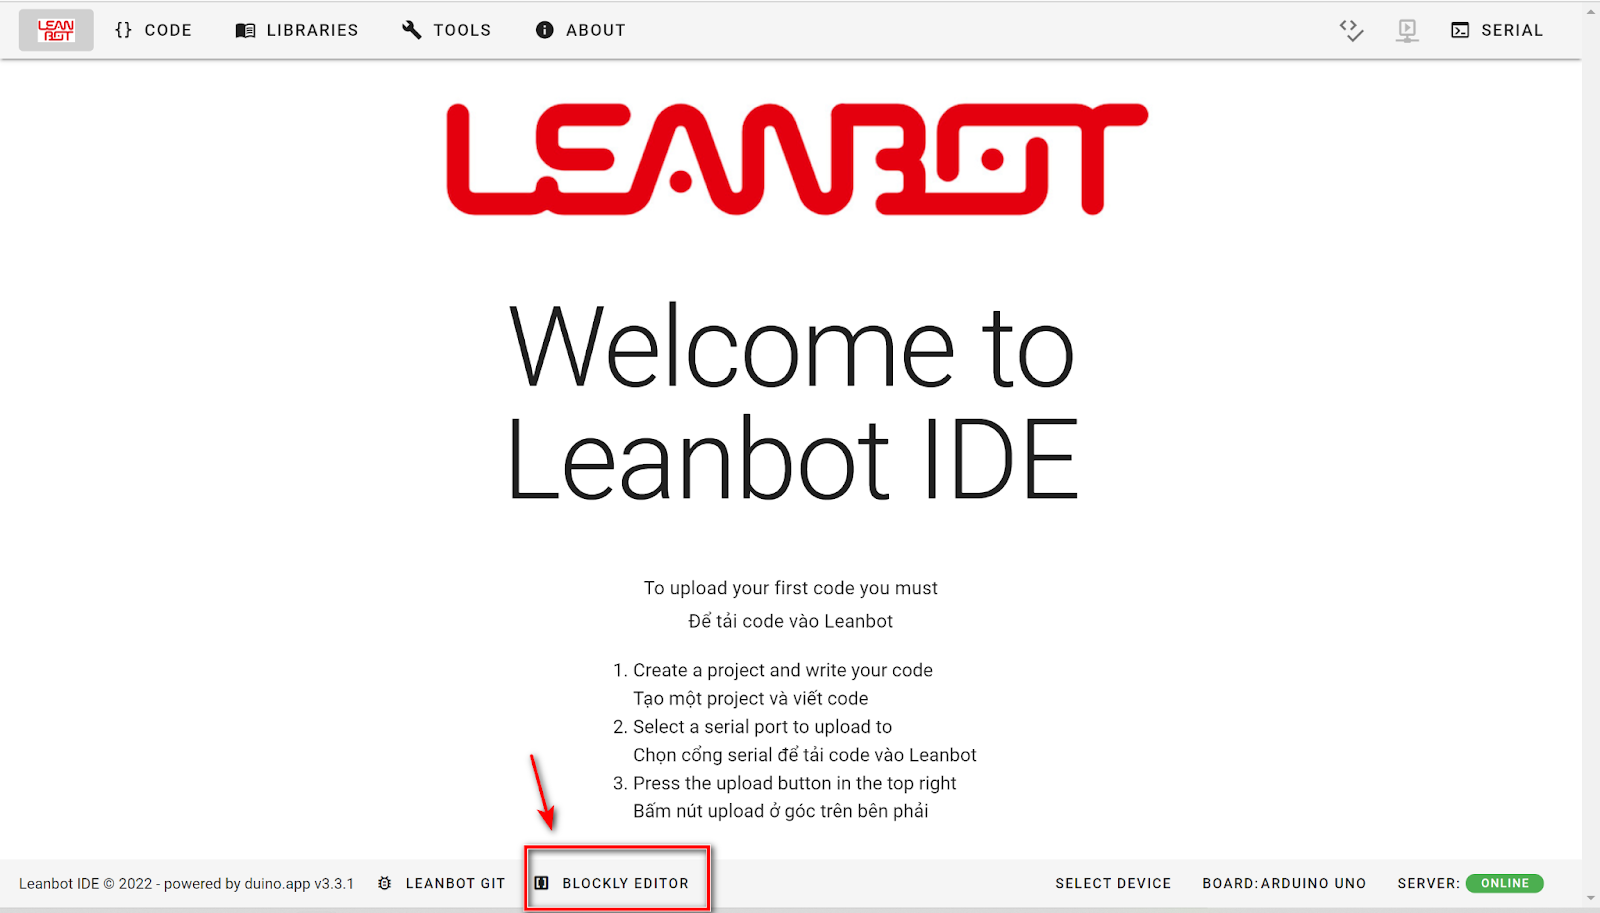
Task: Click 'Bấm nút upload ở góc trên bên phải'
Action: tap(781, 811)
